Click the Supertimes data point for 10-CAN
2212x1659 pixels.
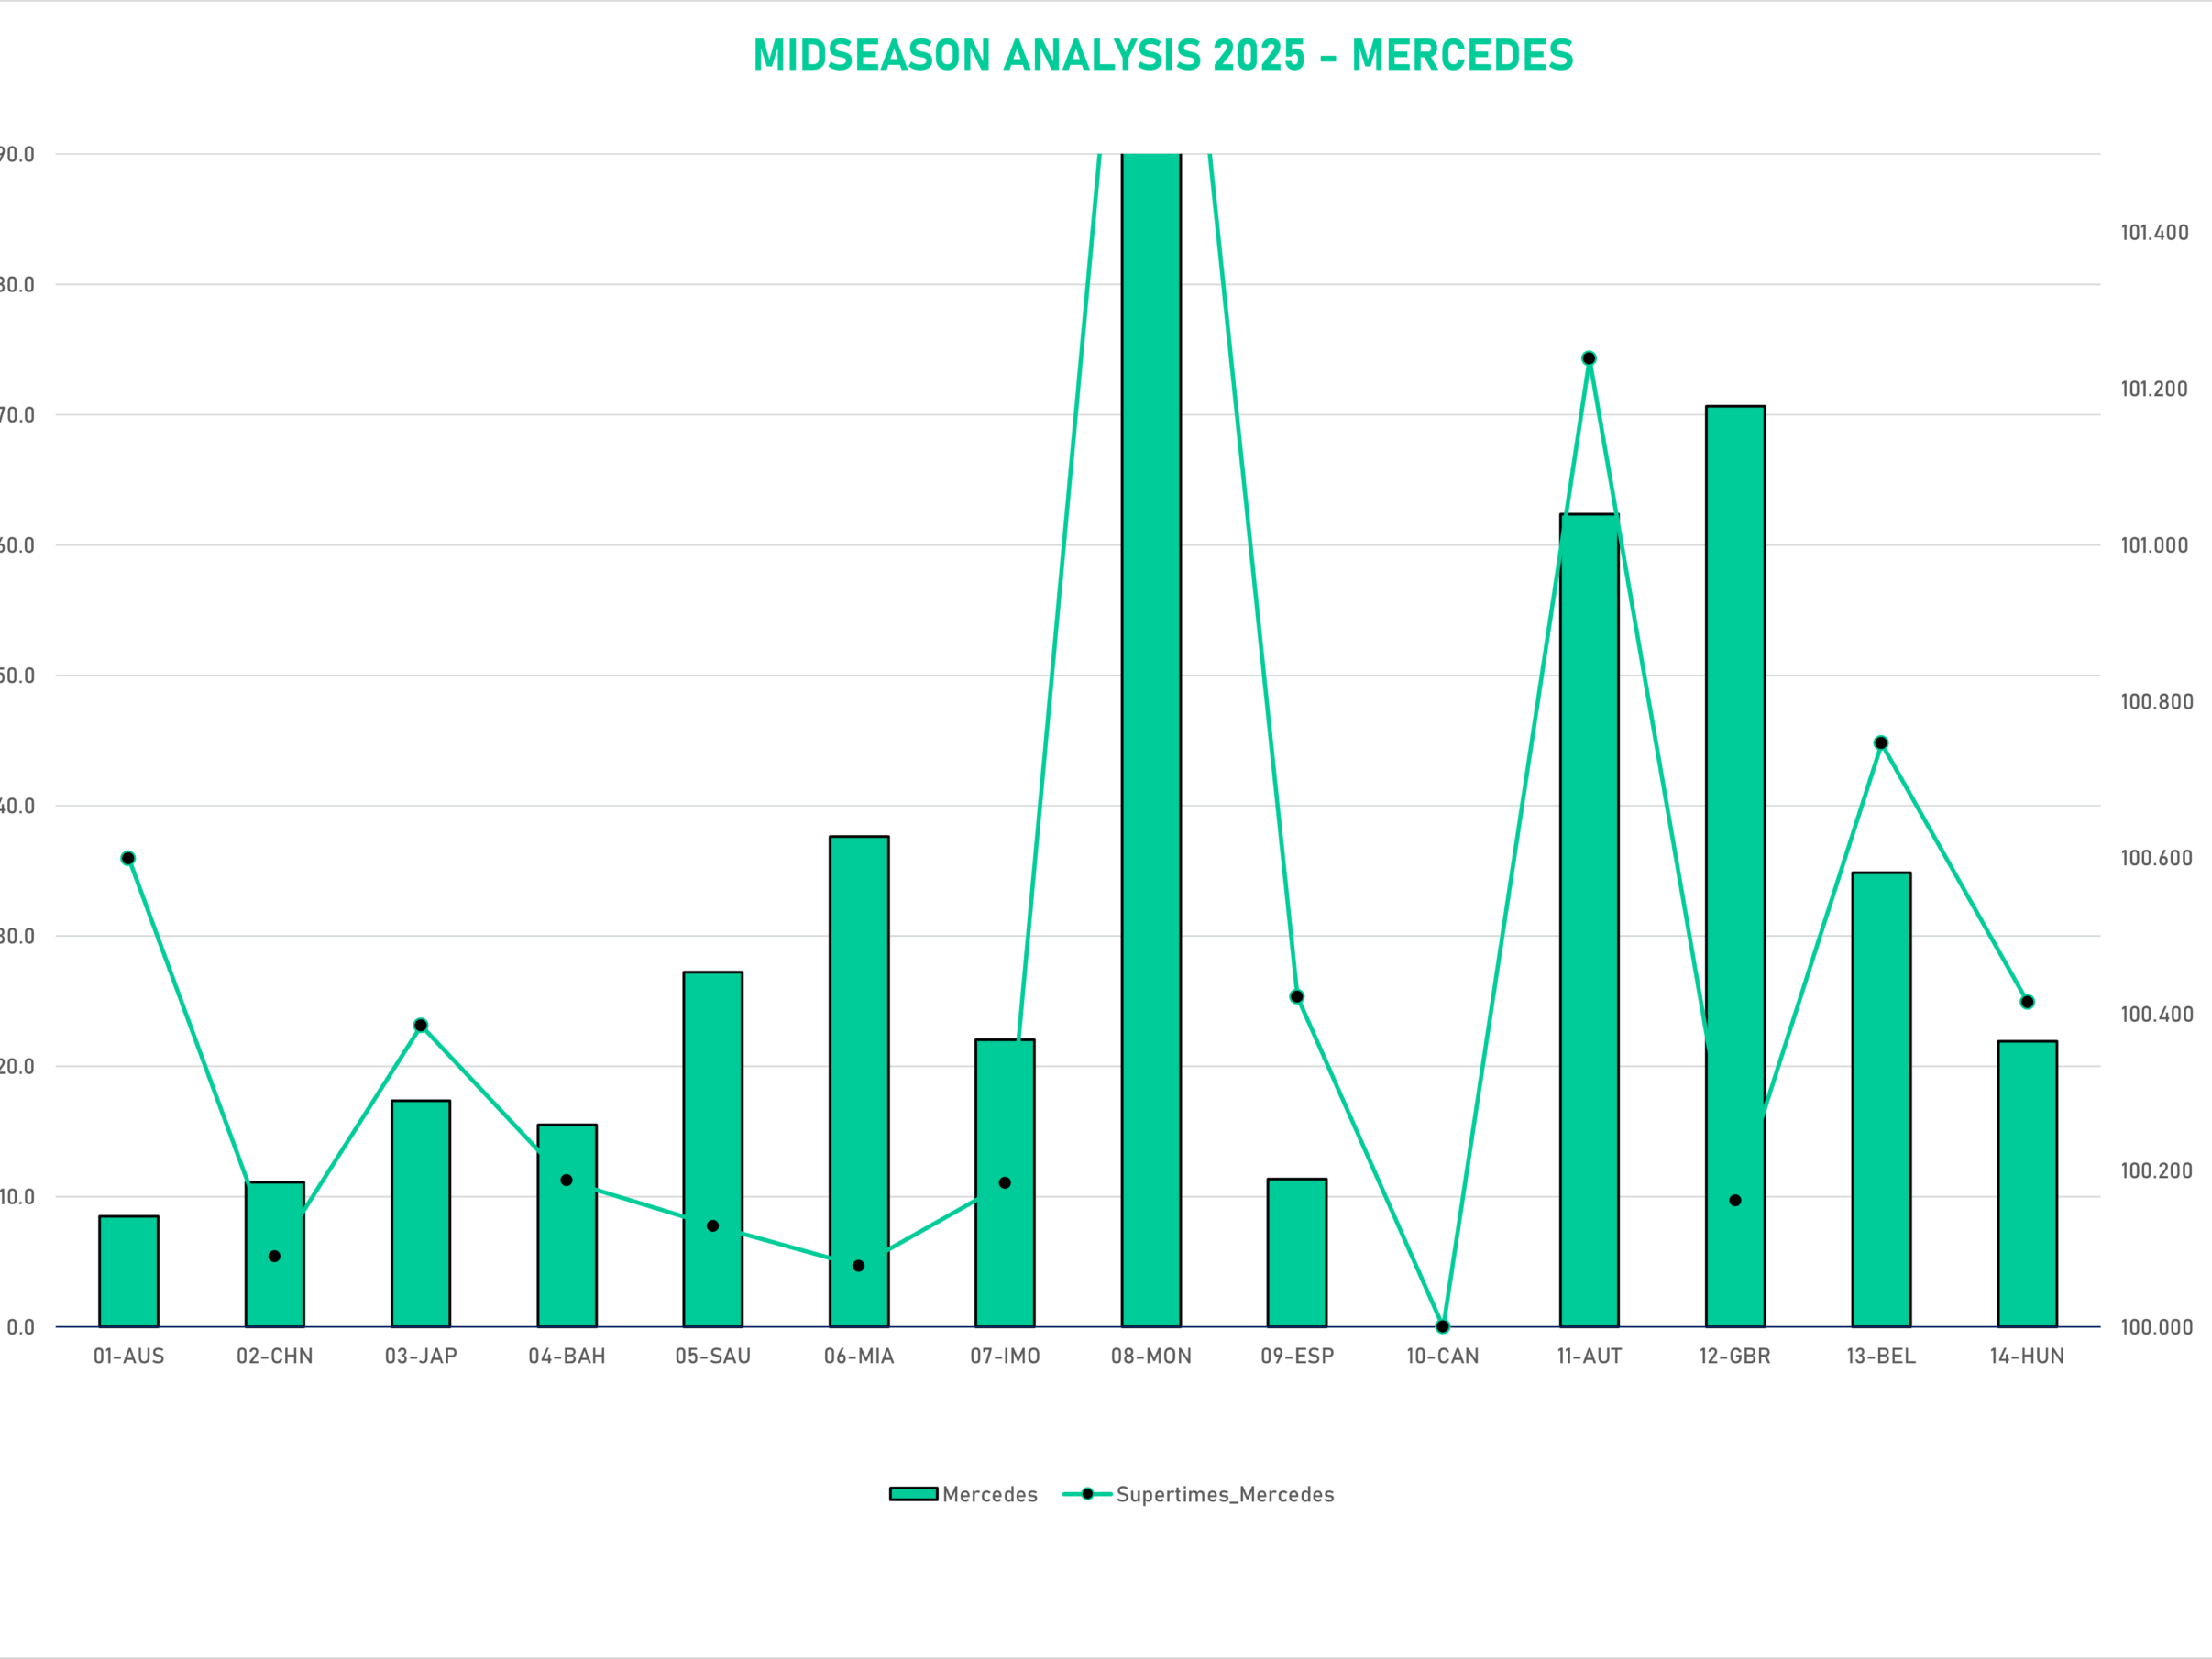[x=1442, y=1327]
